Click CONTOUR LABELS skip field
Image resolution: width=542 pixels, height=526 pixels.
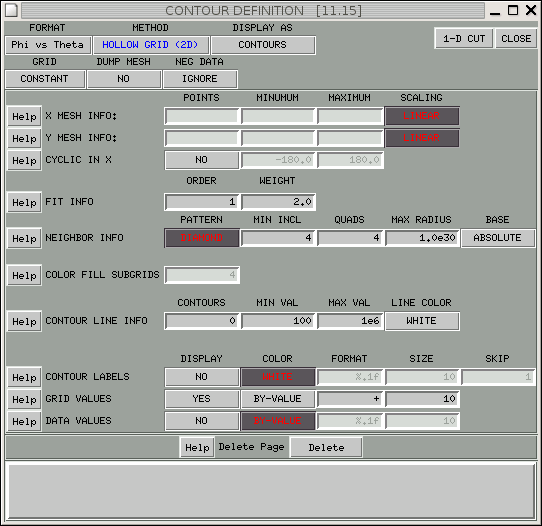coord(498,377)
